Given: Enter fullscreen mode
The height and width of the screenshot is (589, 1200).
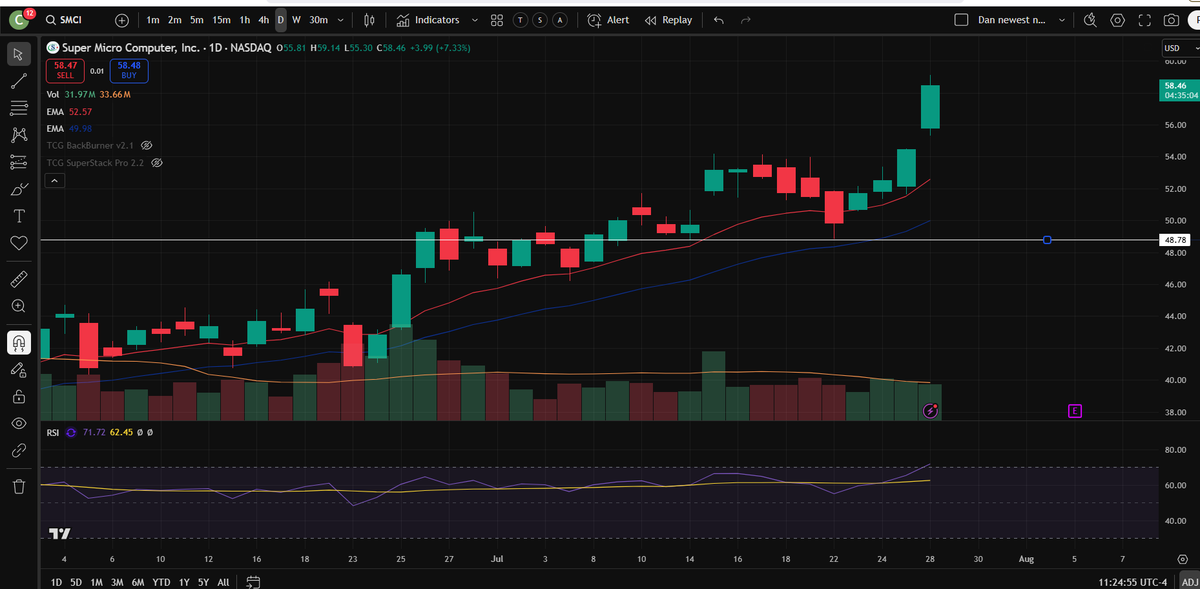Looking at the screenshot, I should [1146, 20].
